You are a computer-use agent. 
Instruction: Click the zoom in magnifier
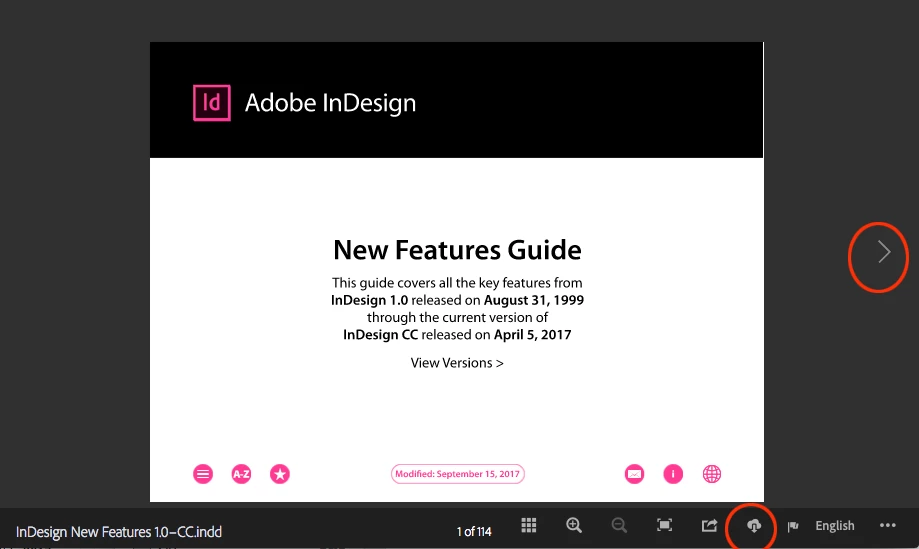(x=574, y=526)
